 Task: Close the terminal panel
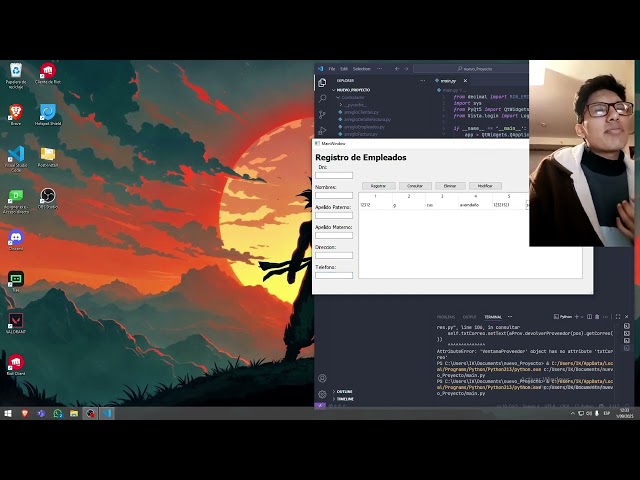(x=627, y=317)
